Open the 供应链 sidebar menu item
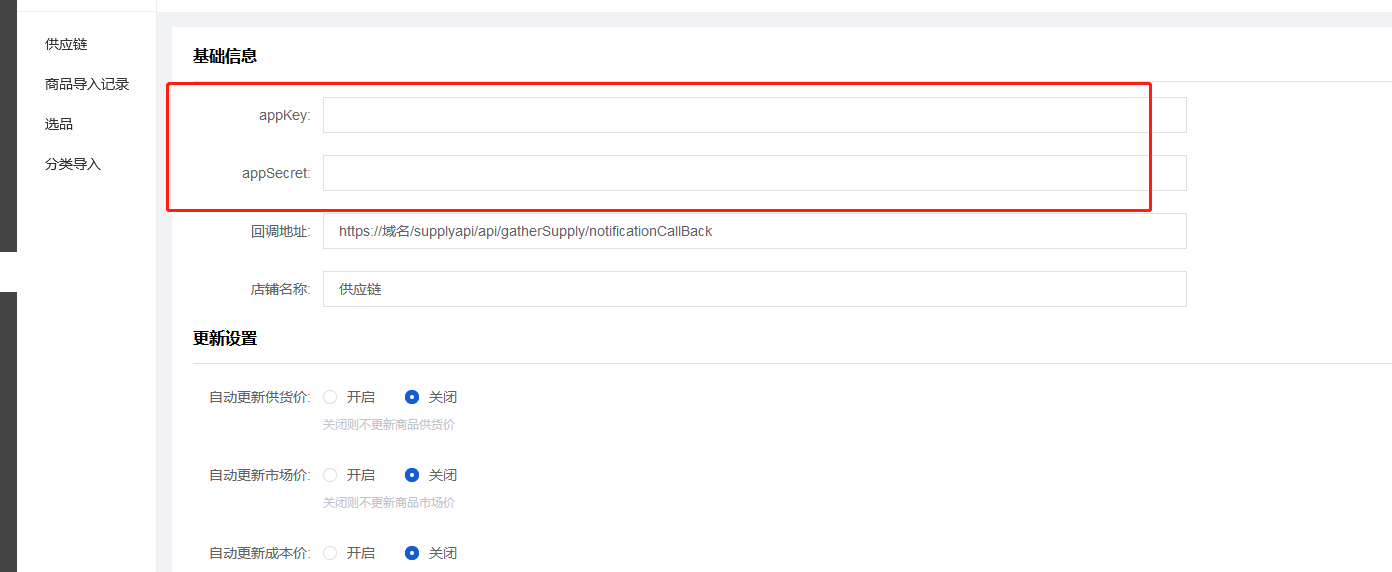Viewport: 1392px width, 572px height. (66, 44)
